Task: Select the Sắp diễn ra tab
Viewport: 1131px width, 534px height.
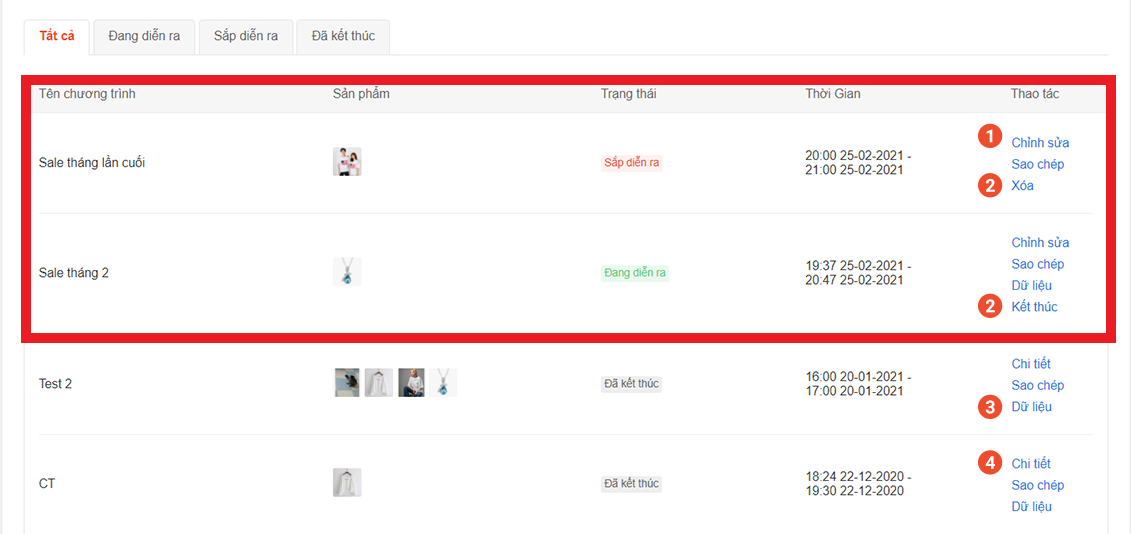Action: (245, 36)
